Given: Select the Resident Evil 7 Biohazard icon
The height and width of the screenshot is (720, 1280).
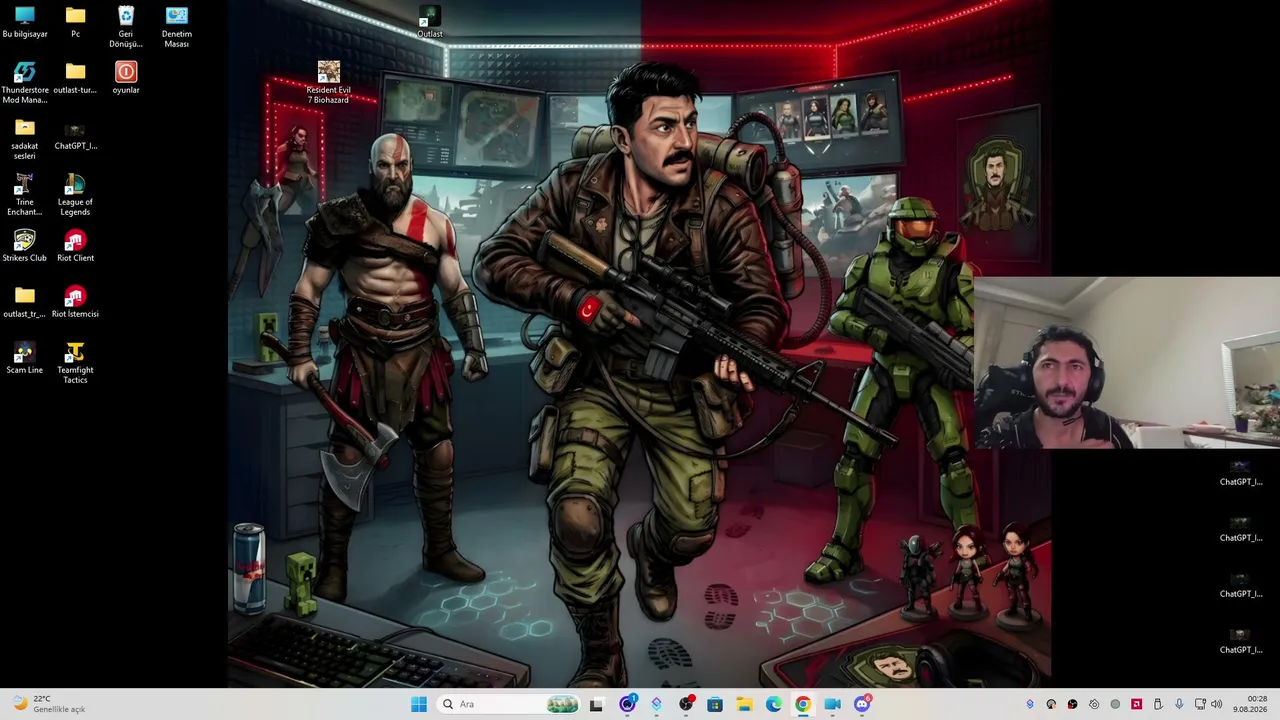Looking at the screenshot, I should (x=328, y=83).
